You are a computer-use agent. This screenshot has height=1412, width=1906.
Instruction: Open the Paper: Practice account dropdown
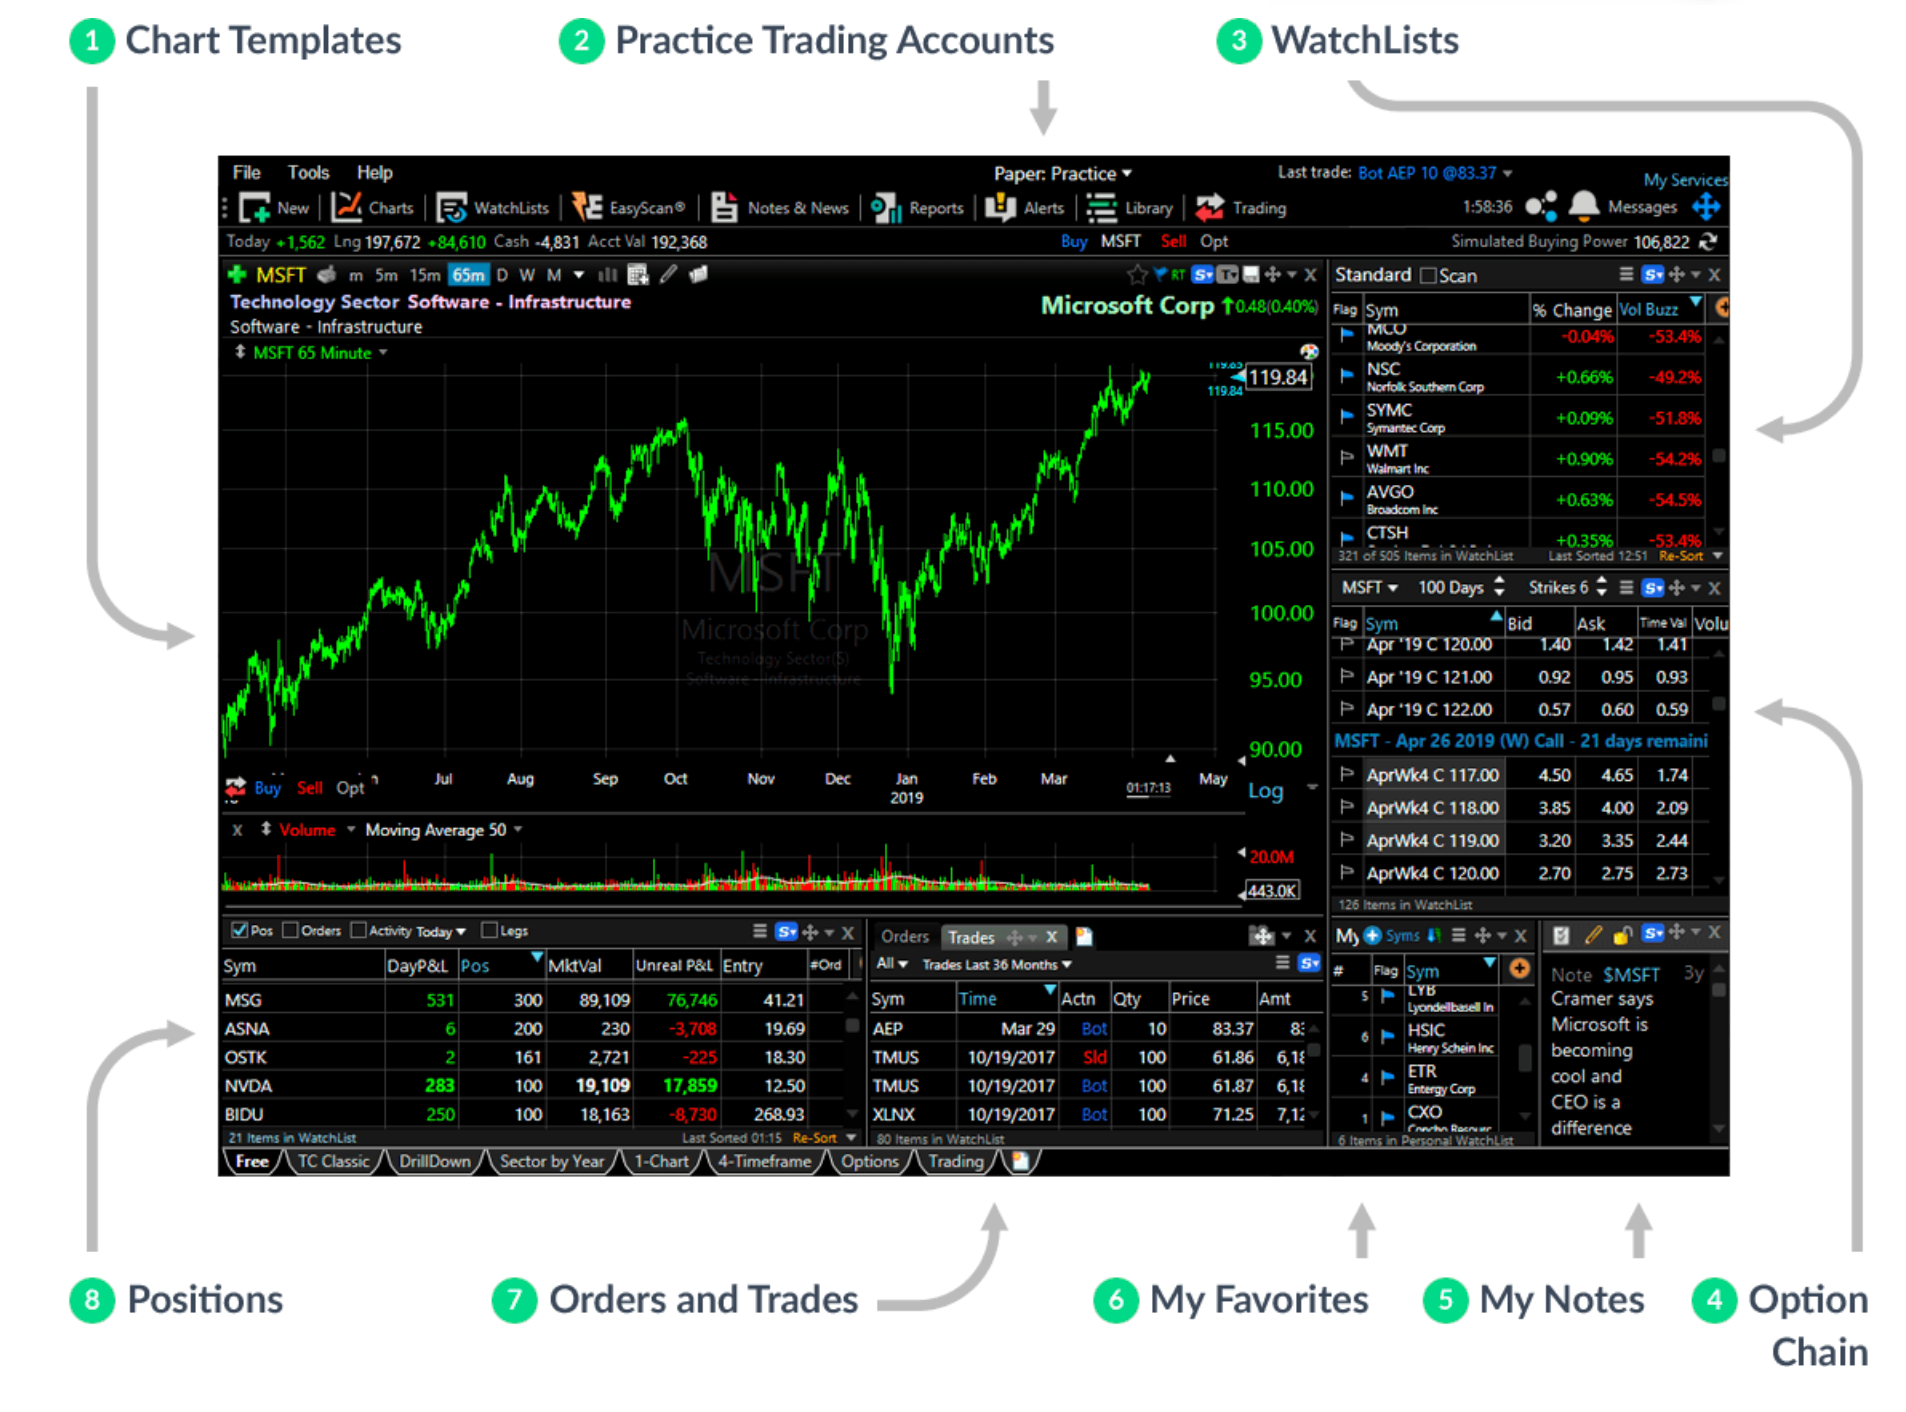[1061, 173]
